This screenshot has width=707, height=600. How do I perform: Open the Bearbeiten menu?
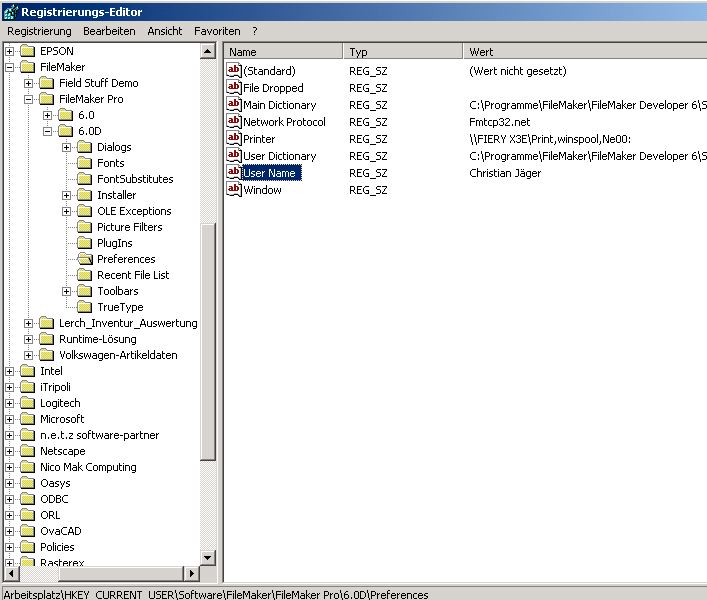pos(109,31)
